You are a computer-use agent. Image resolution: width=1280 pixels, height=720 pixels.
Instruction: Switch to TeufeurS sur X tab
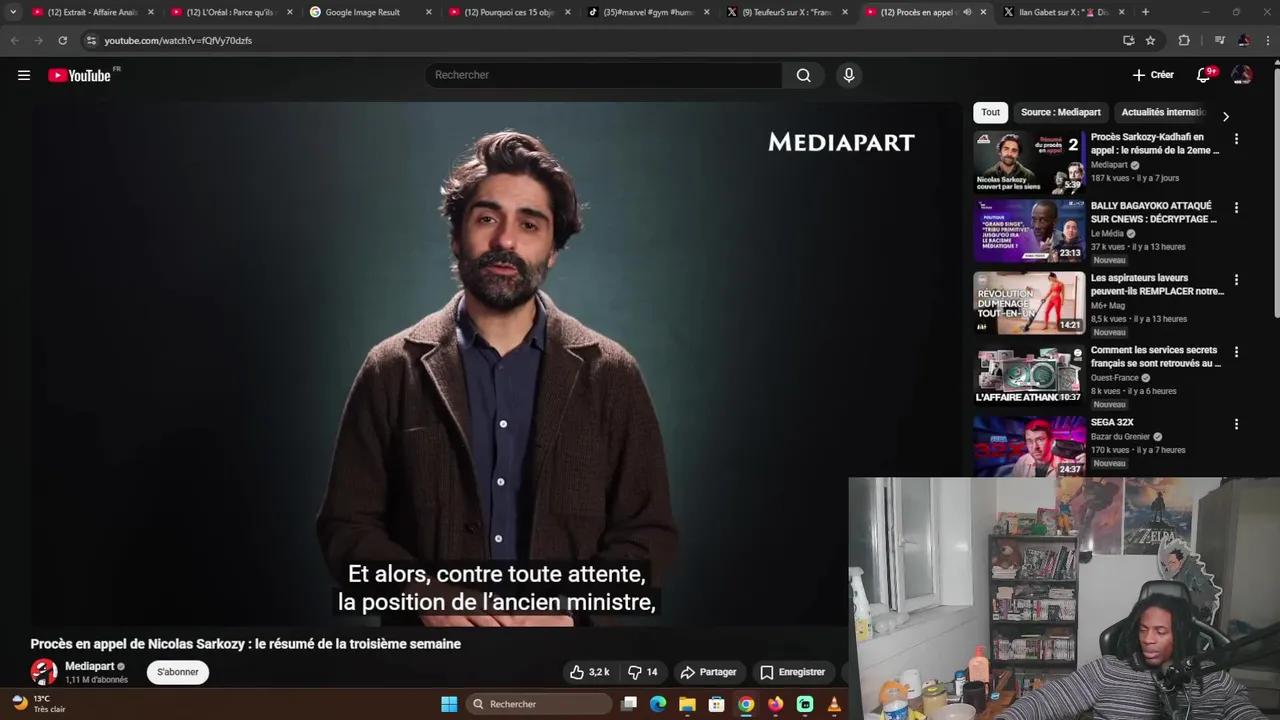click(786, 12)
